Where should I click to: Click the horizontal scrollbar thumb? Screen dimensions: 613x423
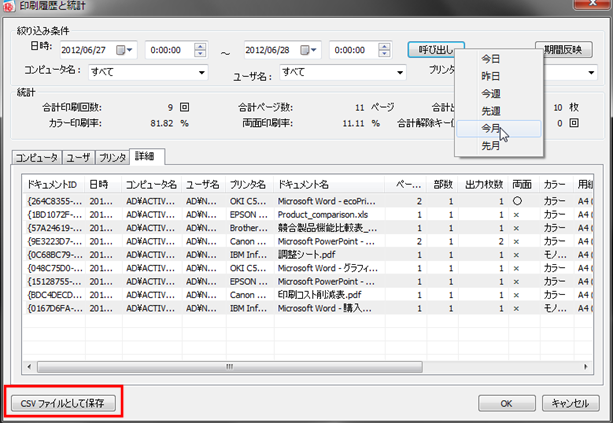point(230,367)
